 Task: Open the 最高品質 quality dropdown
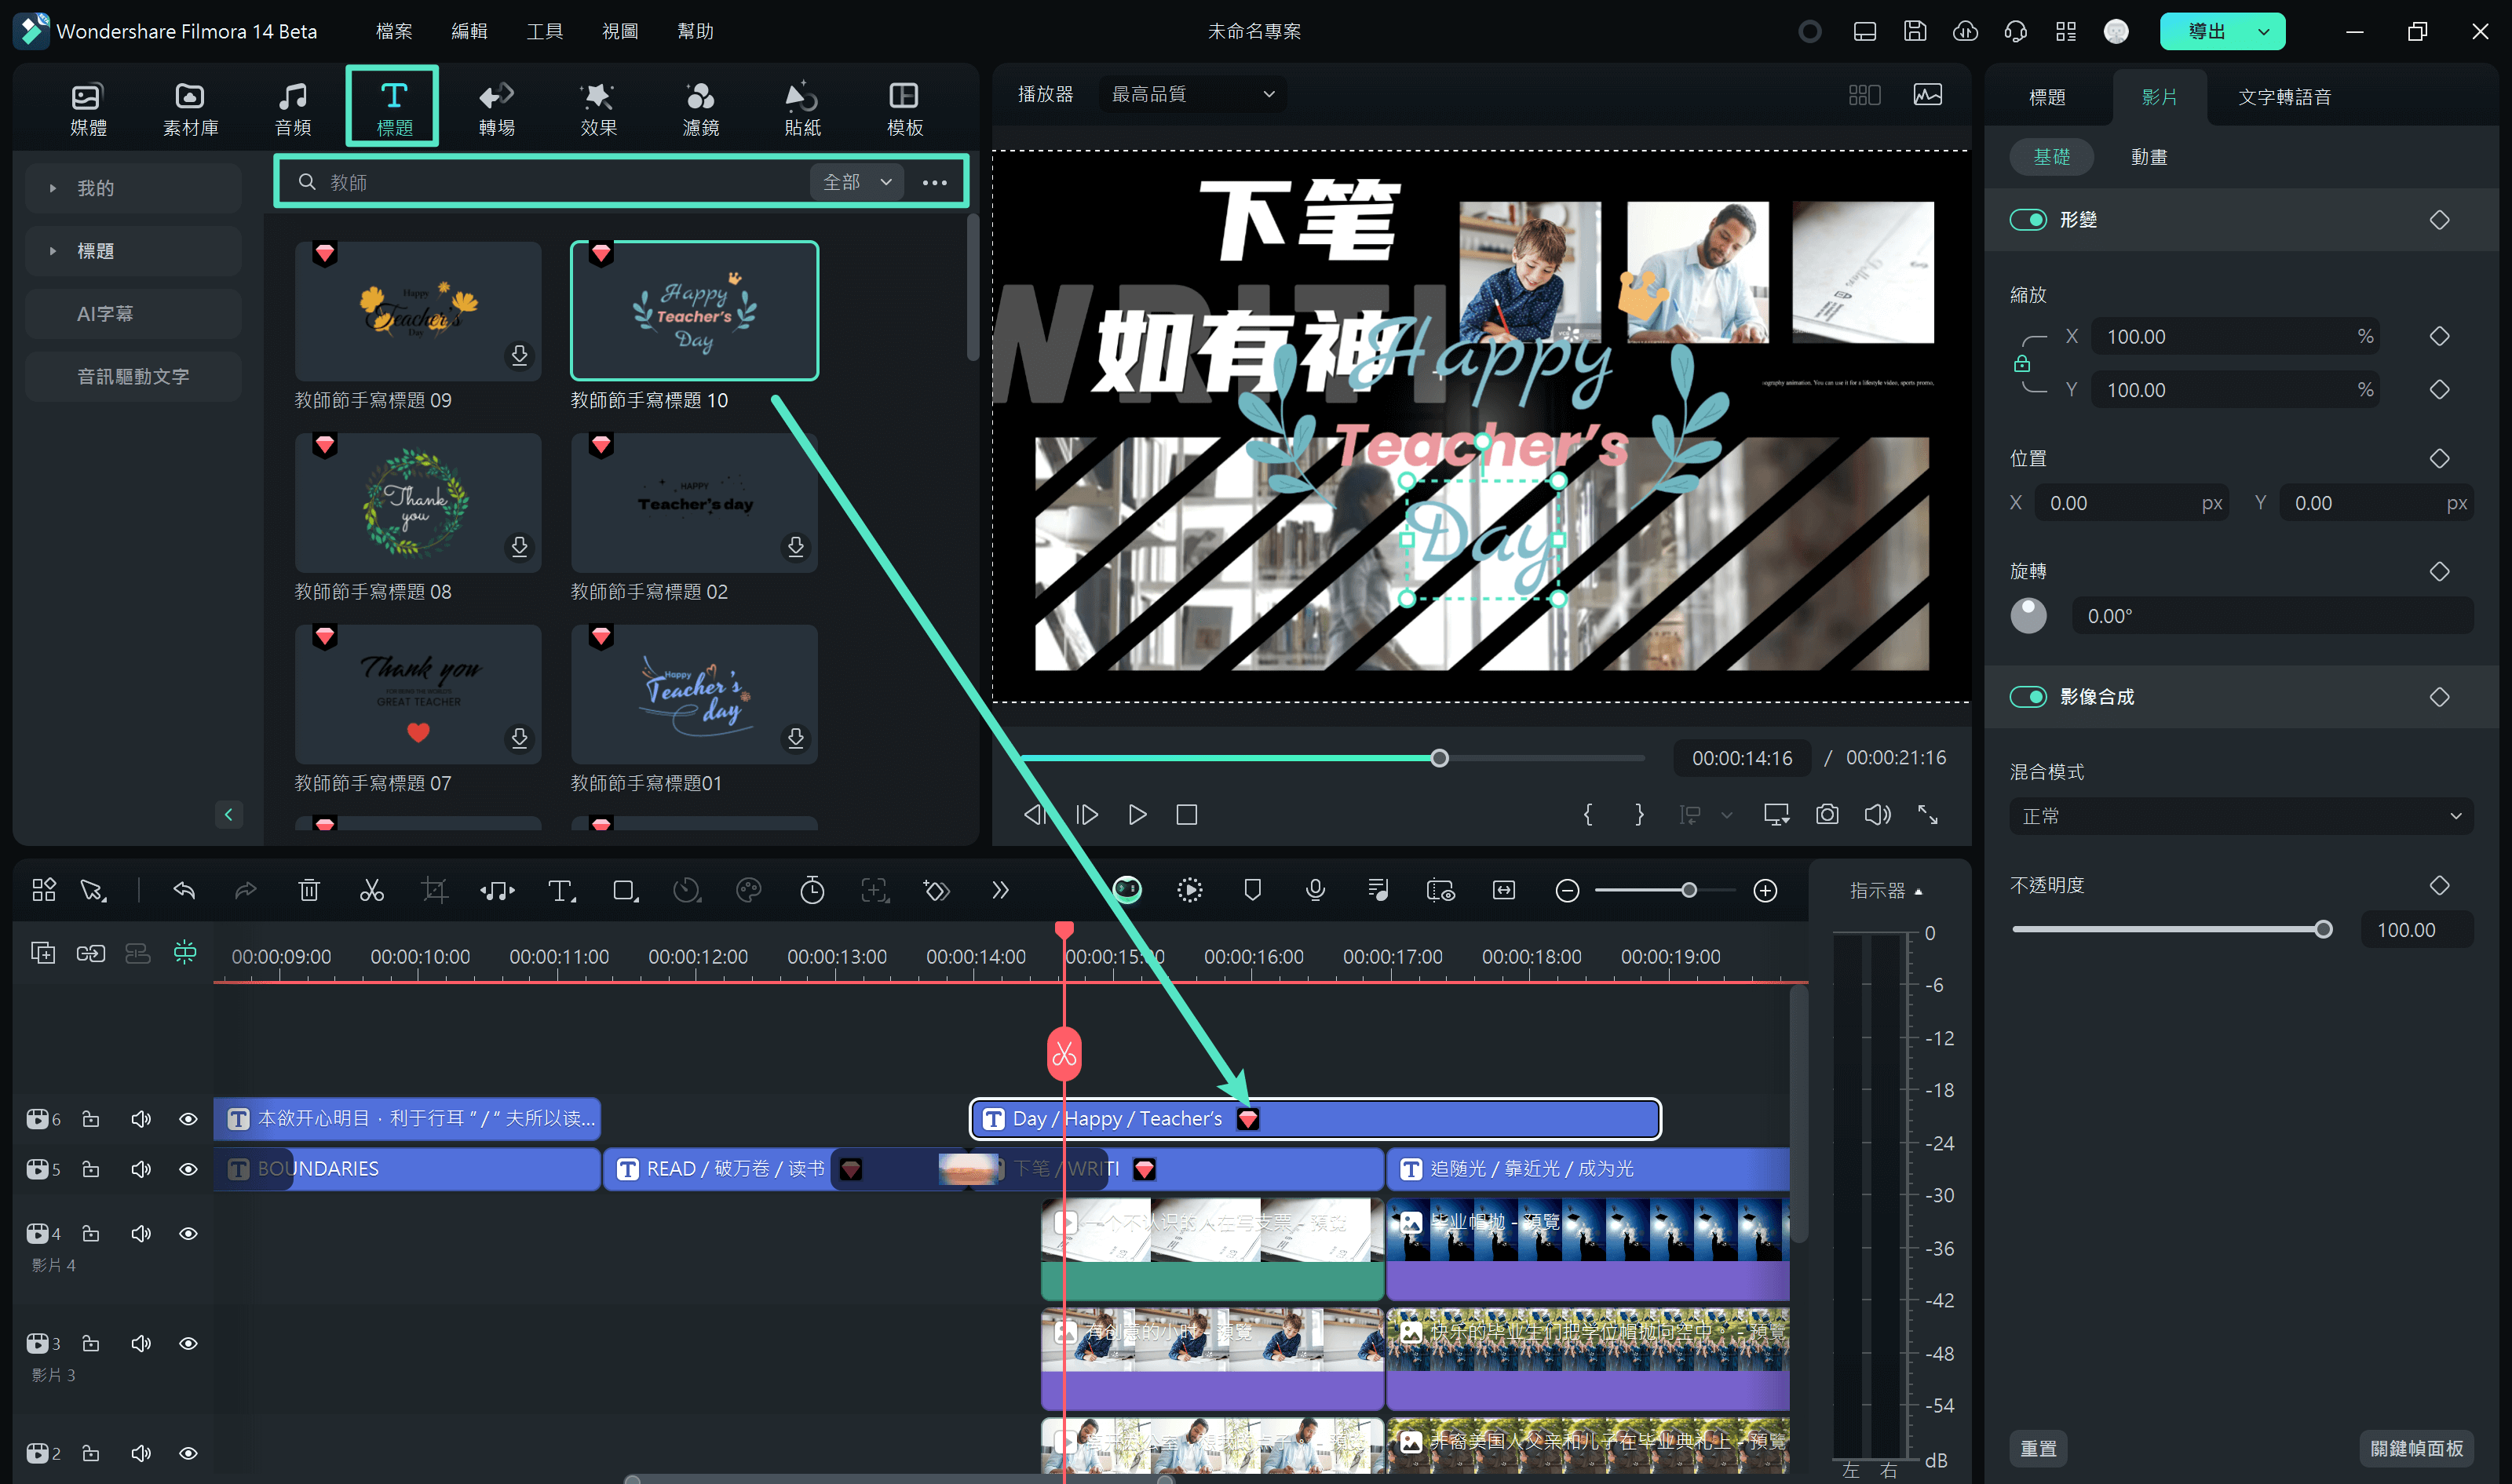(x=1192, y=94)
